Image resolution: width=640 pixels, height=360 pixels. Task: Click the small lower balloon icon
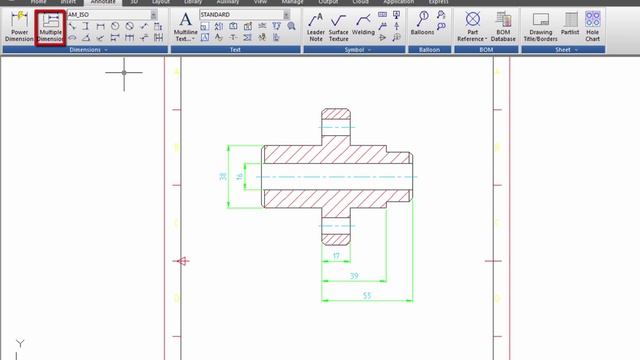coord(441,27)
